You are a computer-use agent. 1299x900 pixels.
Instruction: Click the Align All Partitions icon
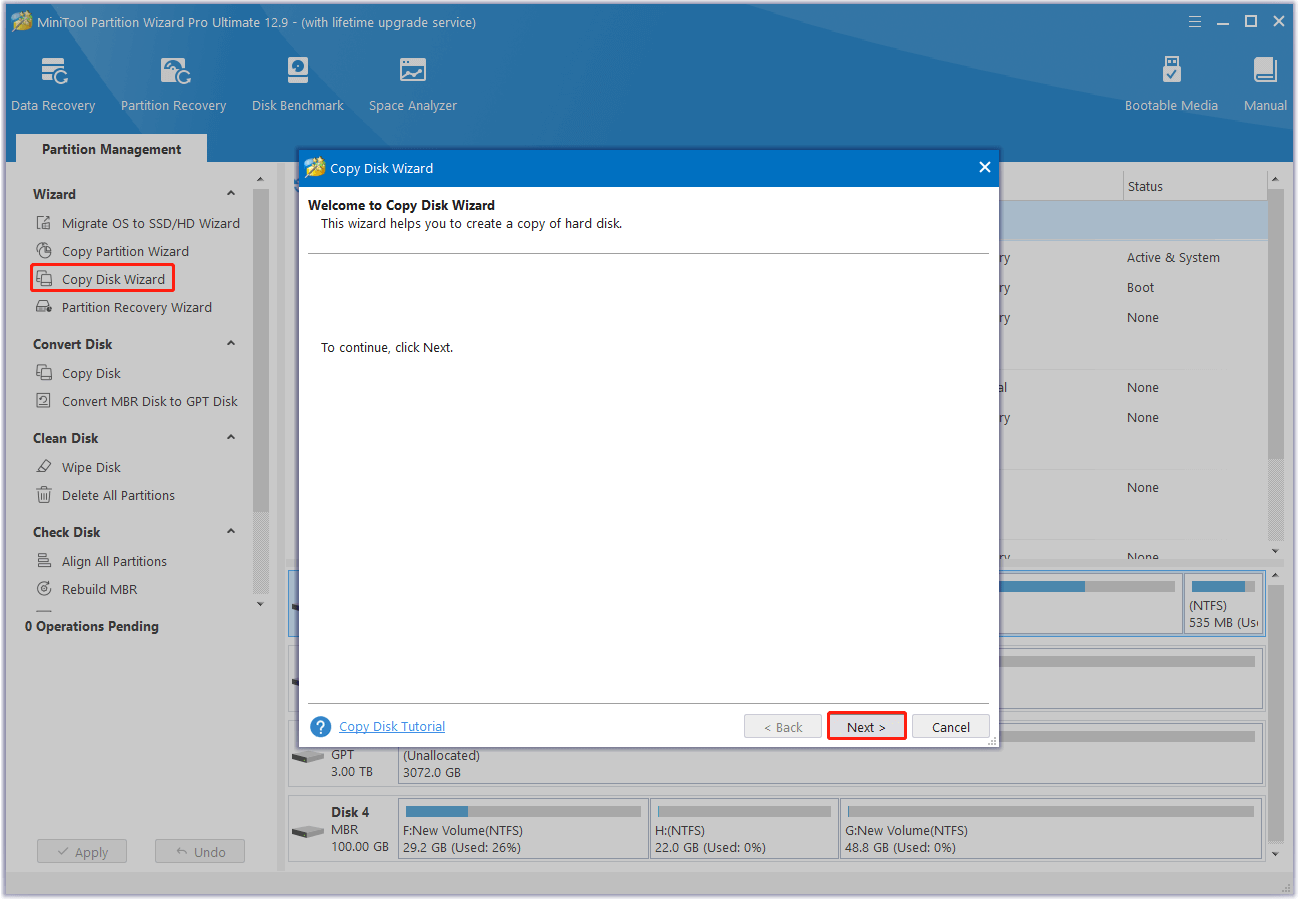44,561
